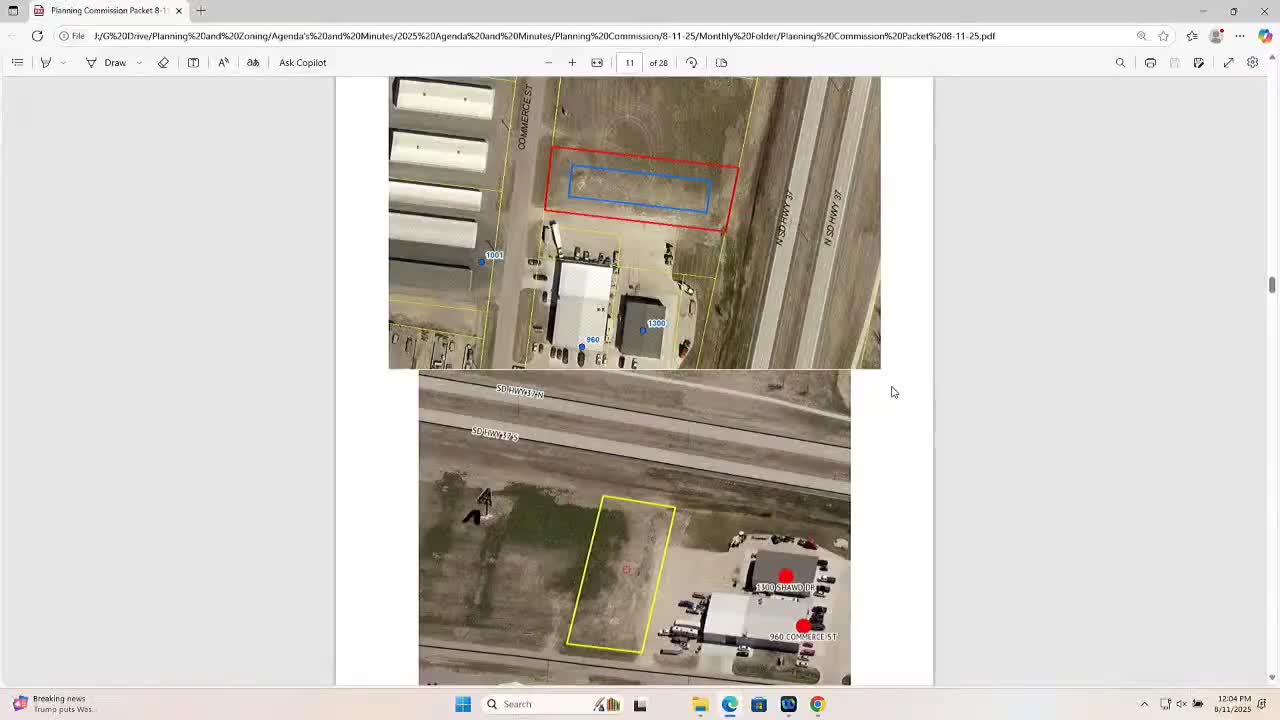This screenshot has width=1280, height=720.
Task: Open the PDF table of contents panel
Action: (x=17, y=62)
